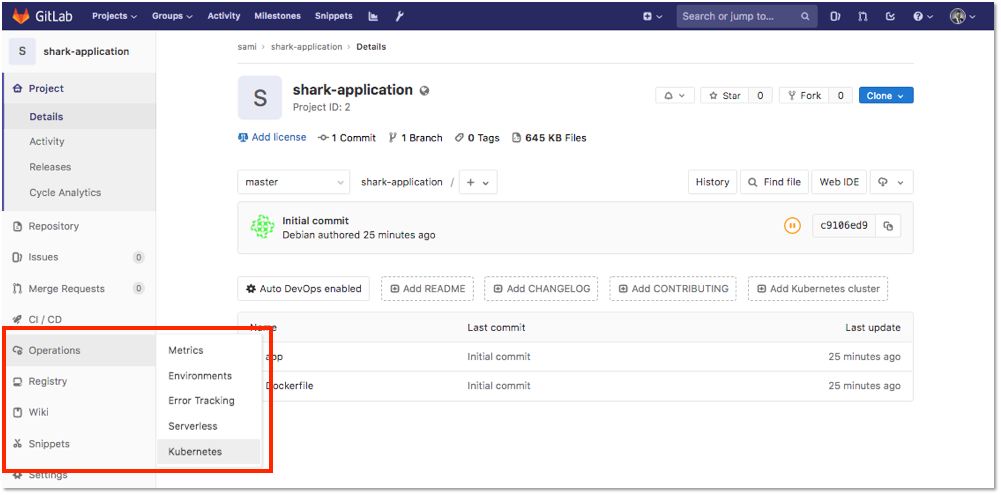Go to Activity in the top navigation

[224, 16]
